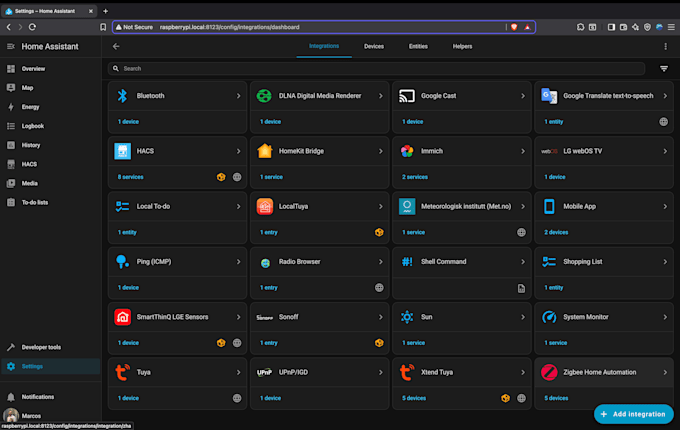Click the Zigbee Home Automation logo
Viewport: 680px width, 430px height.
click(549, 372)
